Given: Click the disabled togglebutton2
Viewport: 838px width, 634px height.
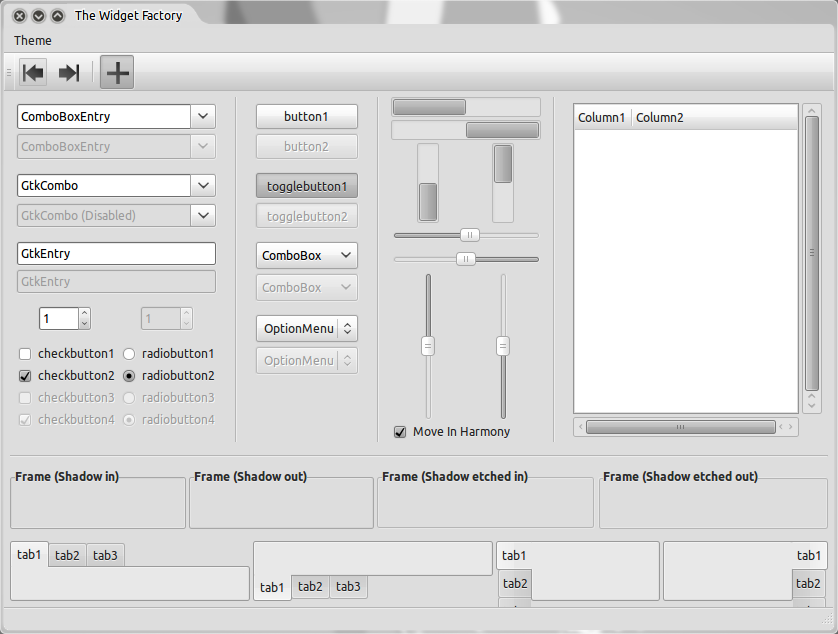Looking at the screenshot, I should 307,216.
